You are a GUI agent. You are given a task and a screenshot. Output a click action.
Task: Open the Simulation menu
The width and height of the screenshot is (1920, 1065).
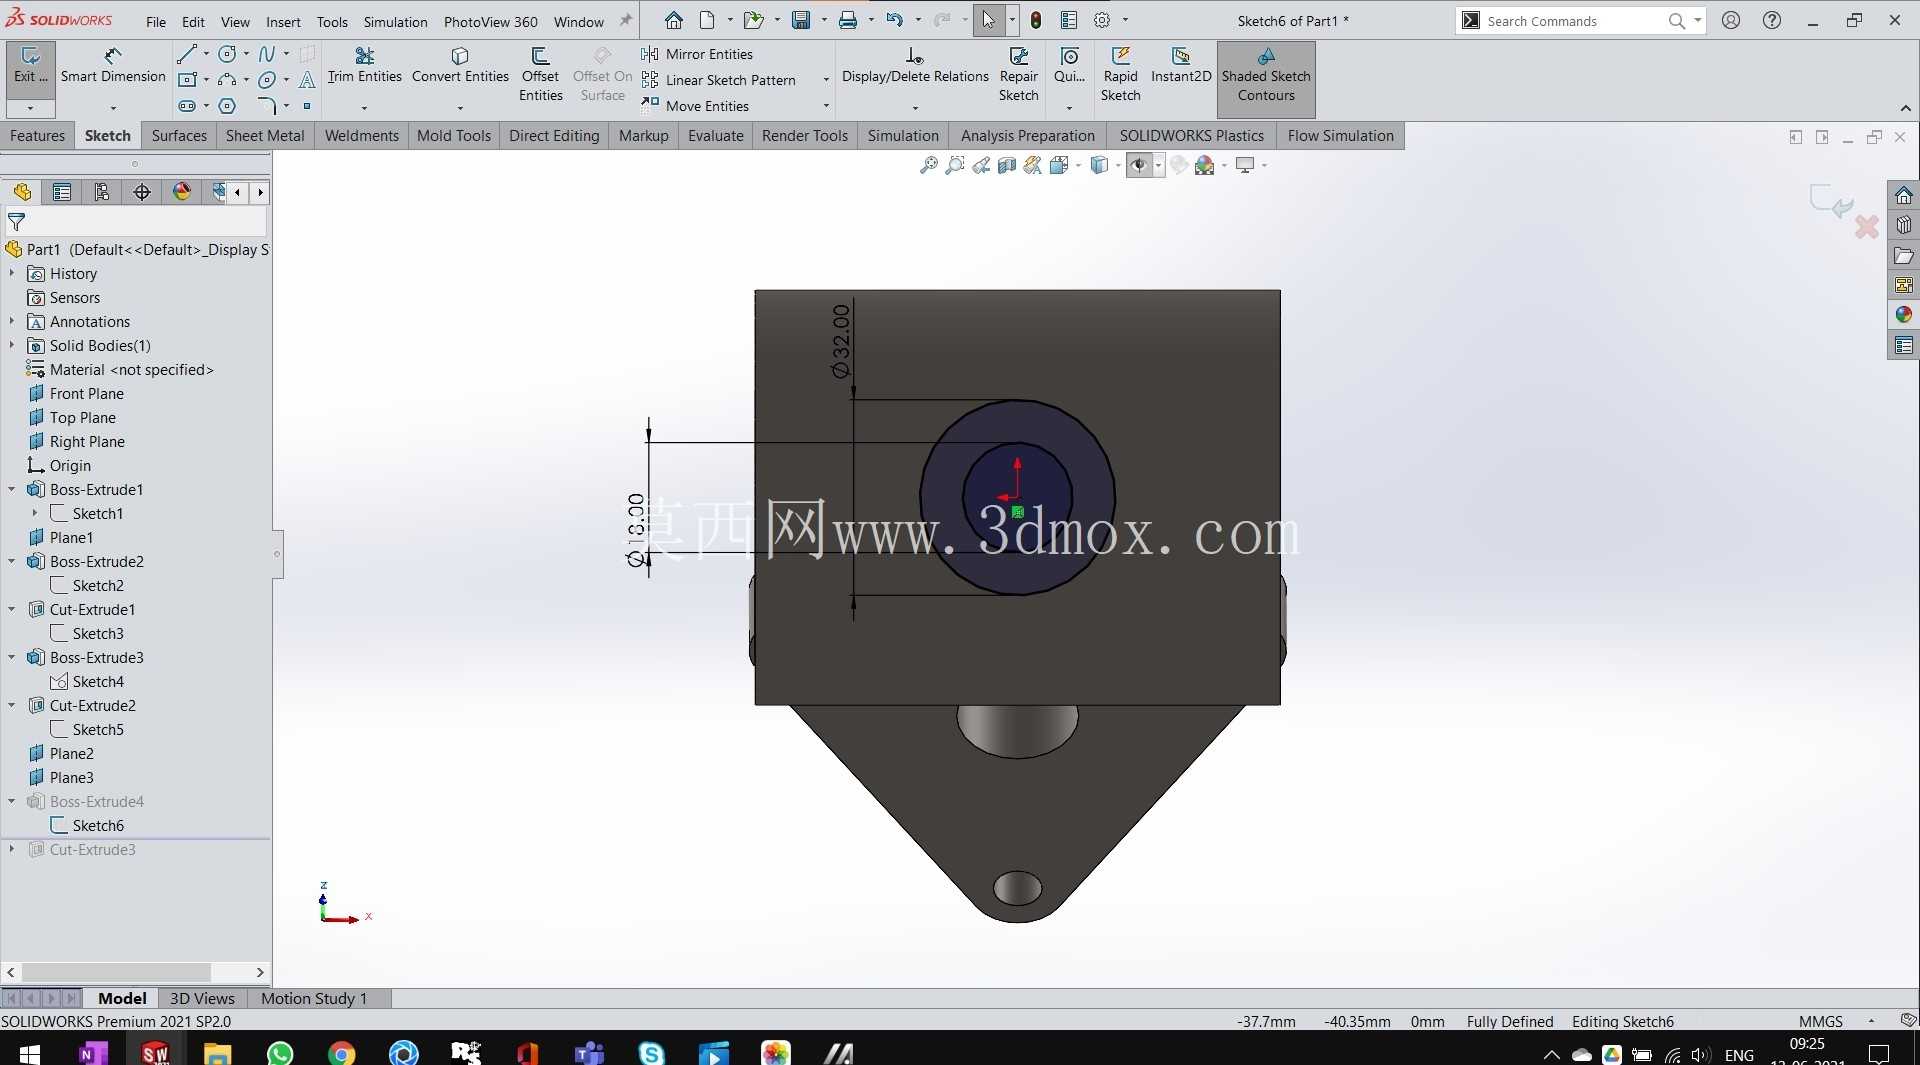(x=395, y=21)
